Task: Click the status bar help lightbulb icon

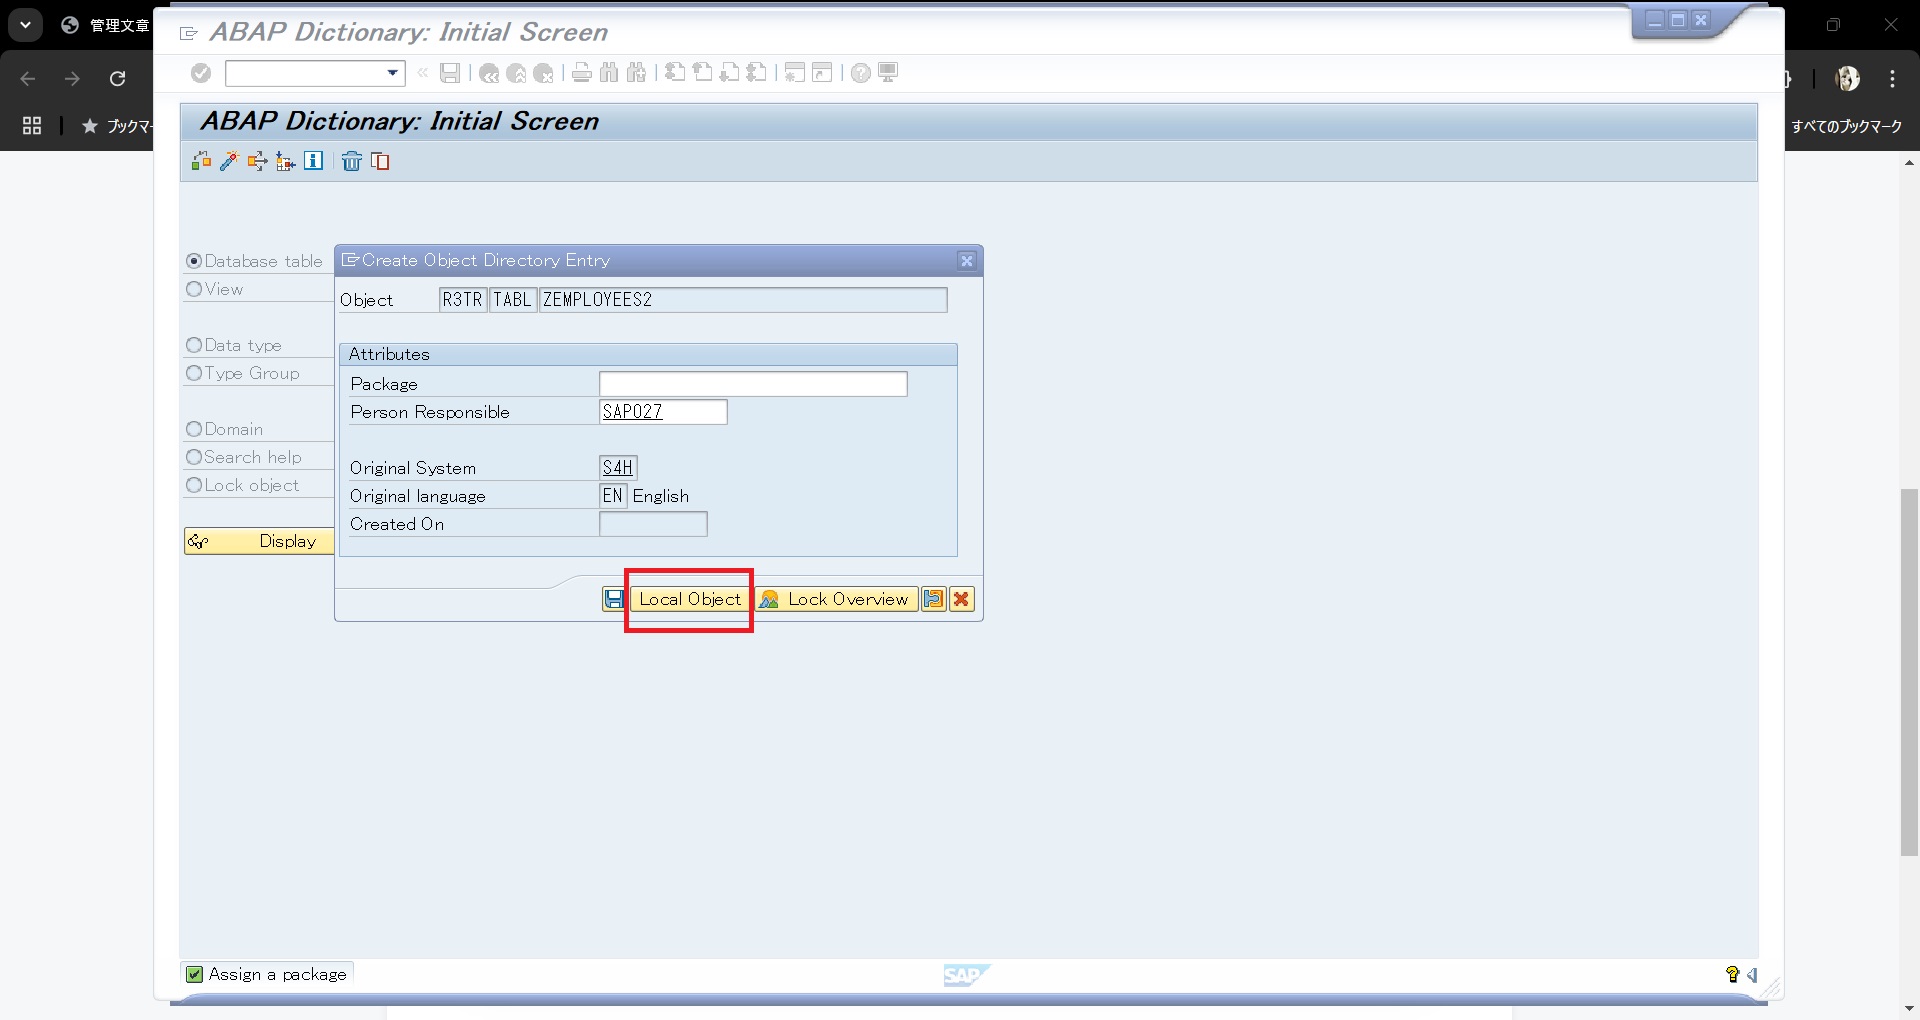Action: point(1732,974)
